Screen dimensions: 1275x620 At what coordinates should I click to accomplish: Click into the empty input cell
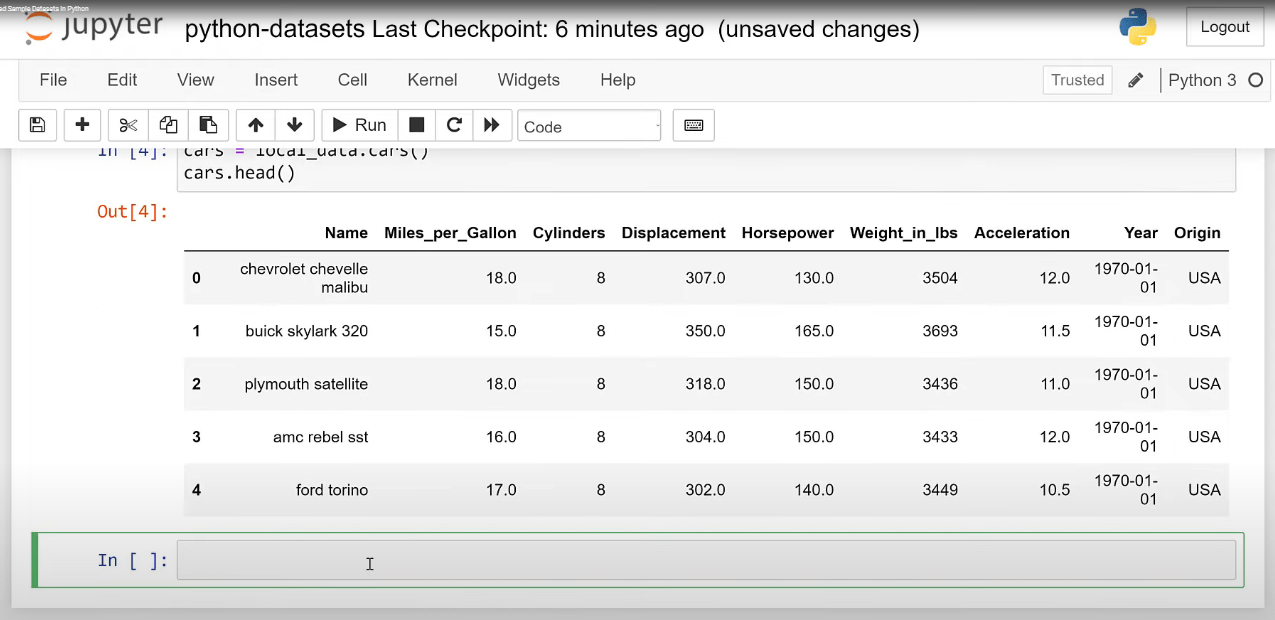(x=706, y=560)
